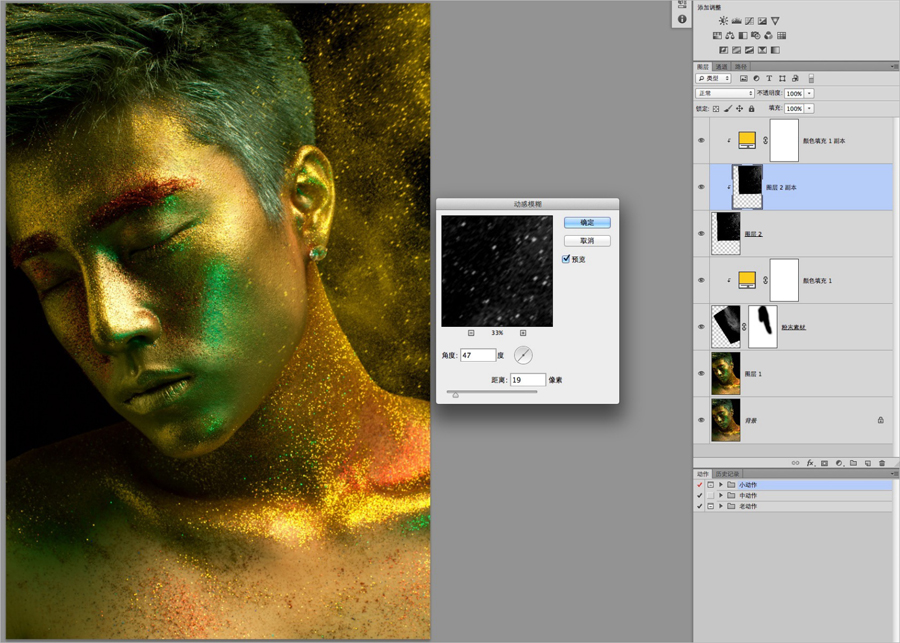900x643 pixels.
Task: Select the Actions tab
Action: tap(703, 474)
